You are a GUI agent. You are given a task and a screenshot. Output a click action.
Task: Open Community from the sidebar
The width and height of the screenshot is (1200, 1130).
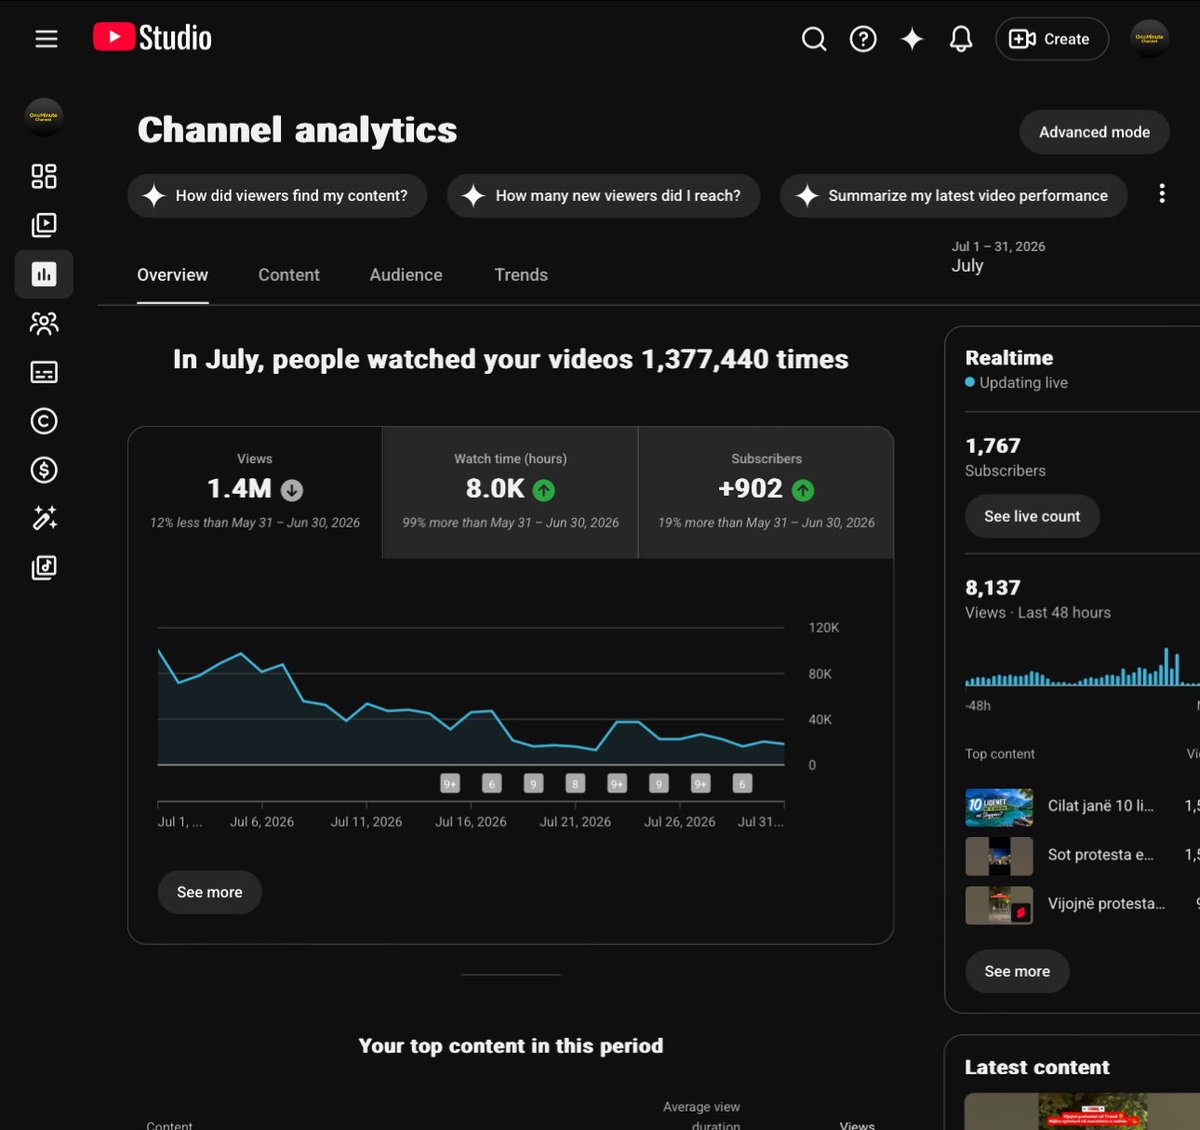(x=44, y=323)
